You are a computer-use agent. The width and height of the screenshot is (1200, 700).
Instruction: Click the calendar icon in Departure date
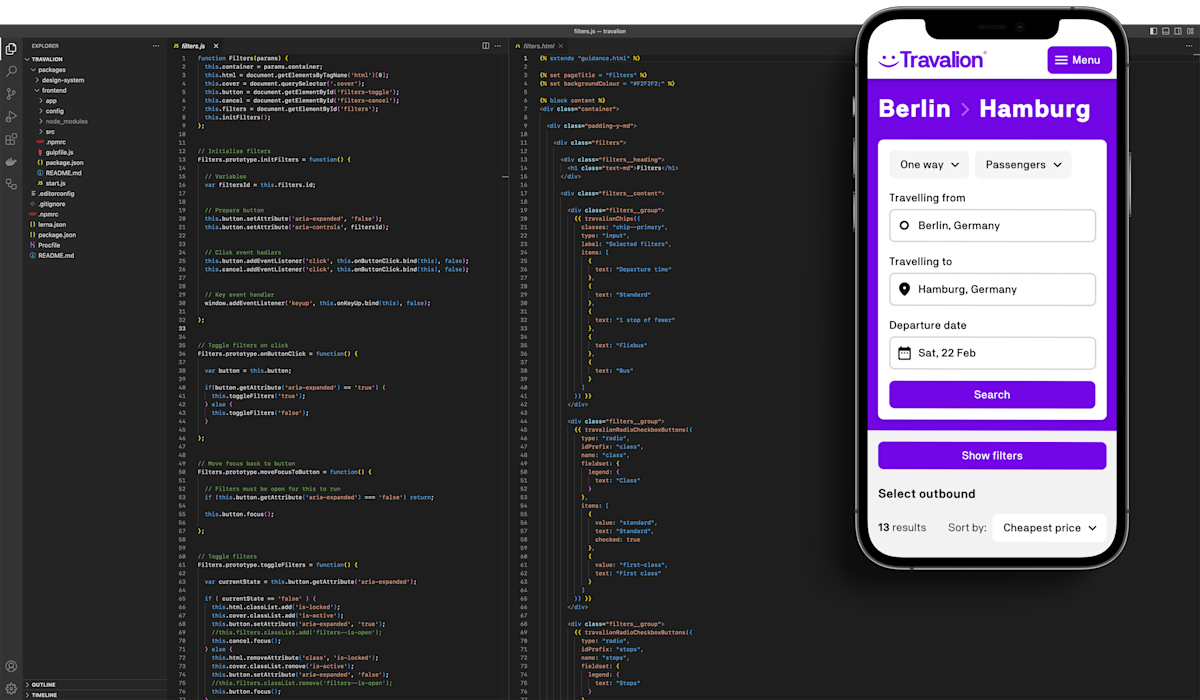coord(904,353)
